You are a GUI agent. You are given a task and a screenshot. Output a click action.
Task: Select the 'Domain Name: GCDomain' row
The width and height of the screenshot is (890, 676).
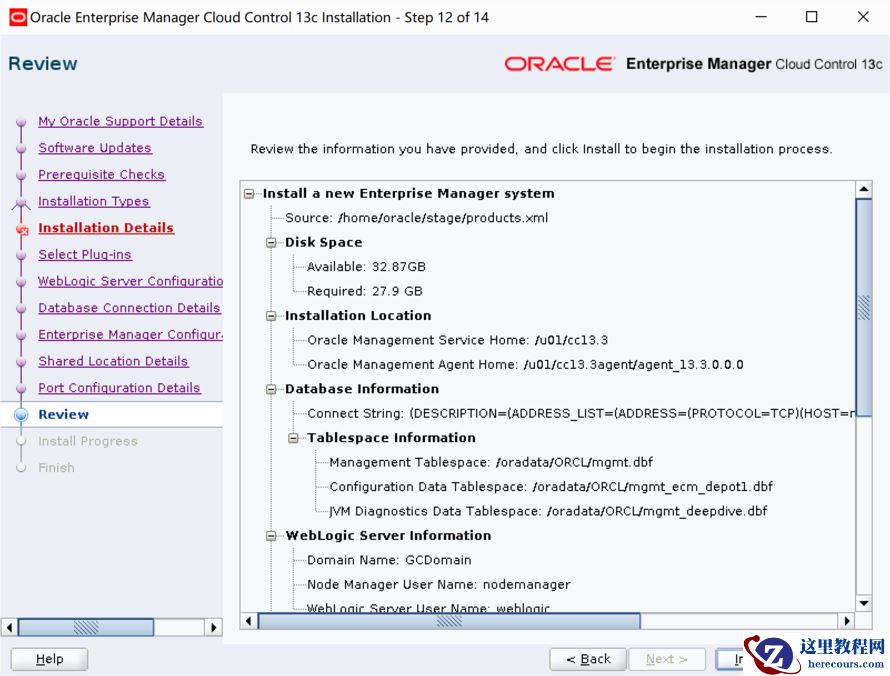389,560
